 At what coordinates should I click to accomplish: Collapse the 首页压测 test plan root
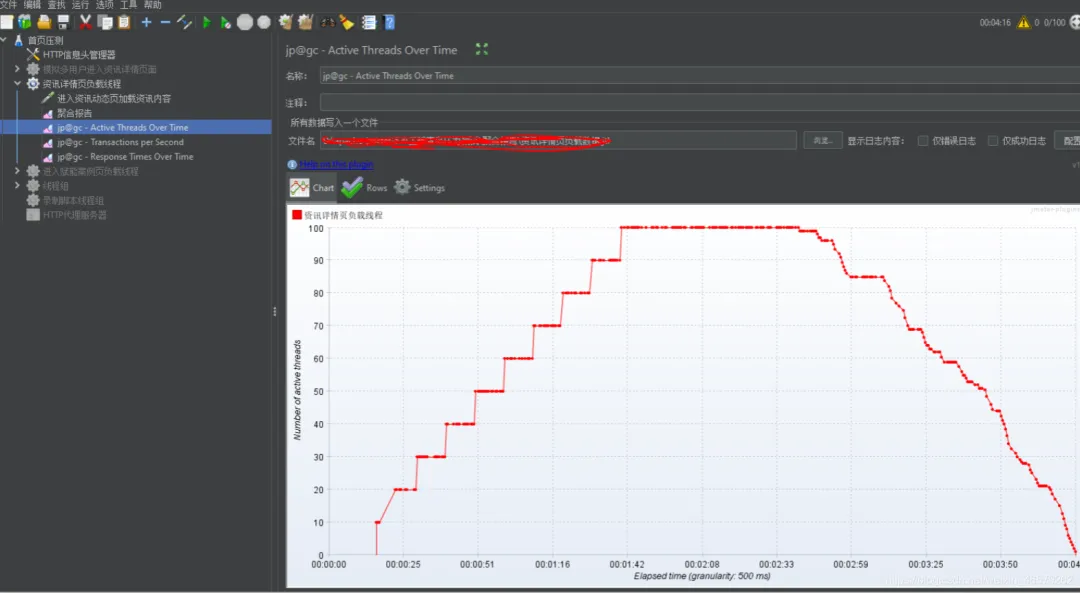(4, 40)
